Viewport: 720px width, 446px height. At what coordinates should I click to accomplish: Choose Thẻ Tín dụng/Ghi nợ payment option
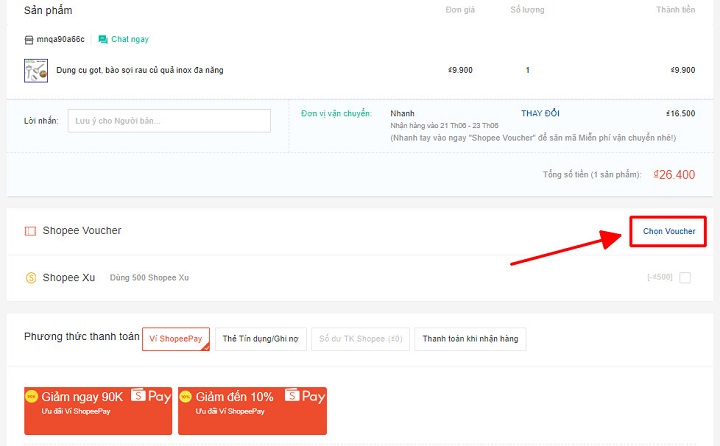click(x=260, y=339)
